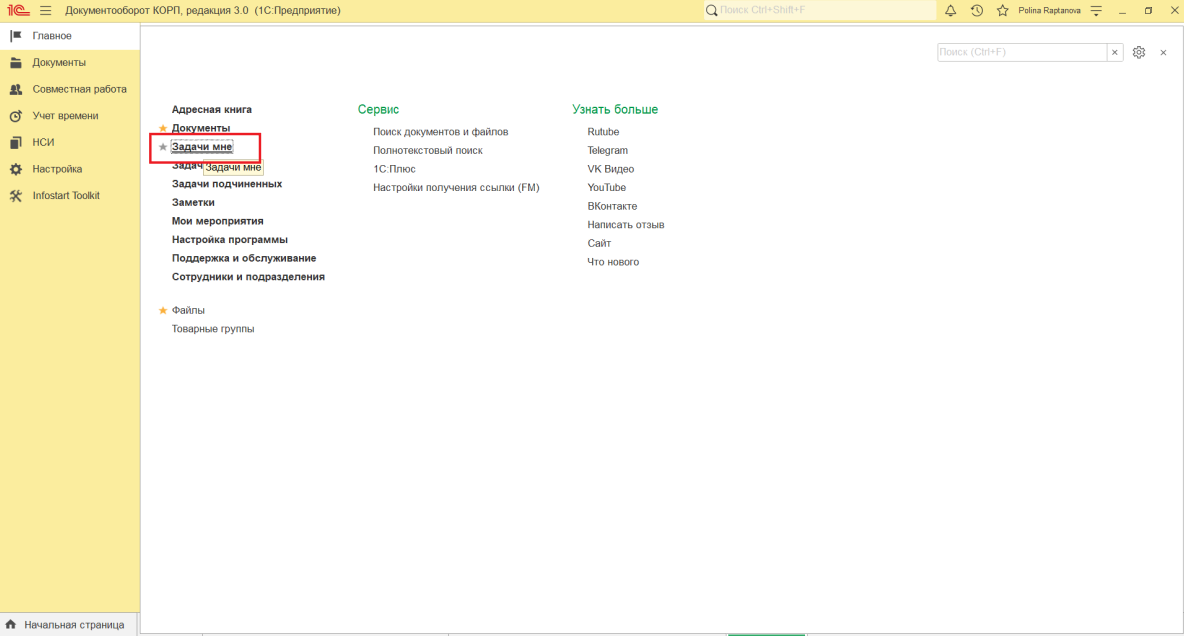
Task: Click the Учет времени timer icon
Action: 15,116
